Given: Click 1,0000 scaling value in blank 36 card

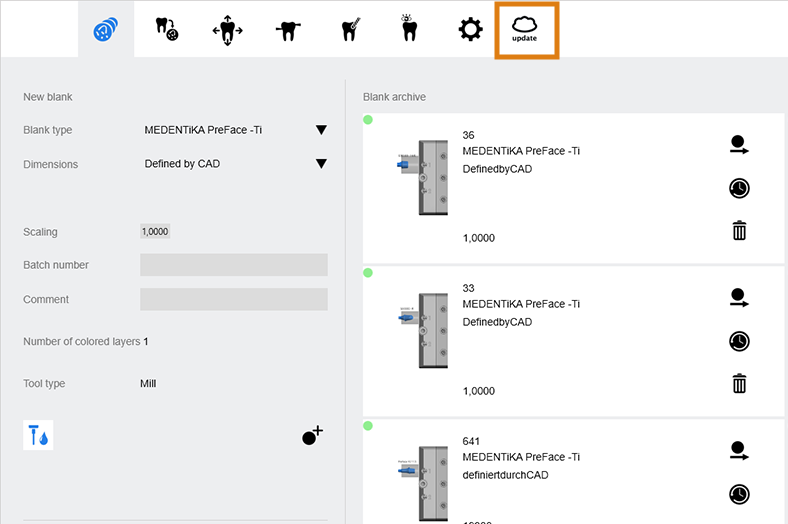Looking at the screenshot, I should tap(478, 238).
